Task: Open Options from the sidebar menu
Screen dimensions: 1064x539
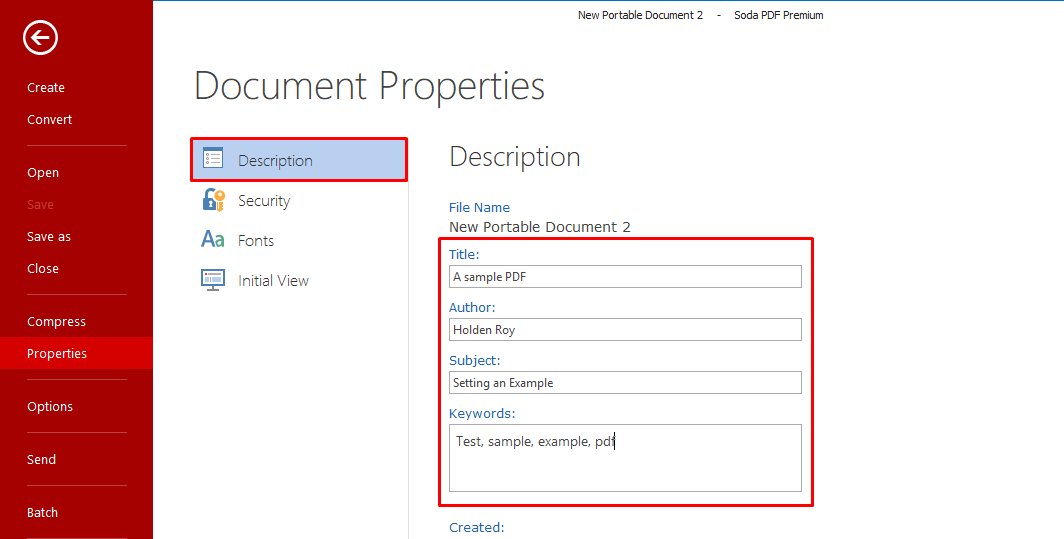Action: [50, 407]
